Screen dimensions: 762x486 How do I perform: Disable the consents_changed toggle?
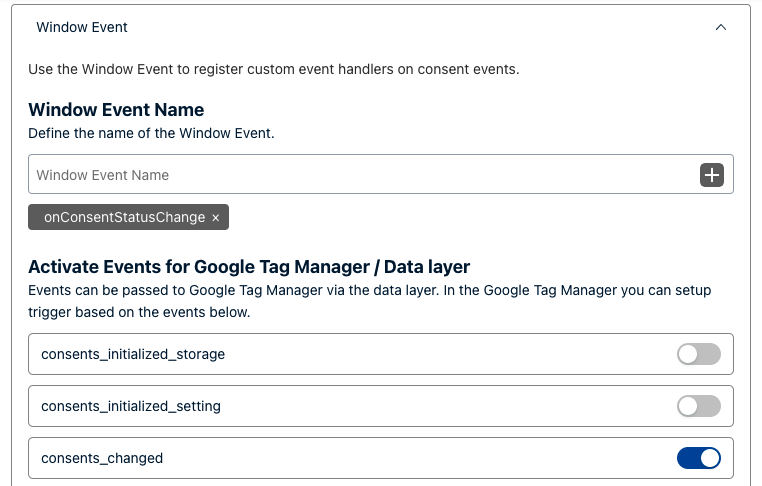pos(699,458)
